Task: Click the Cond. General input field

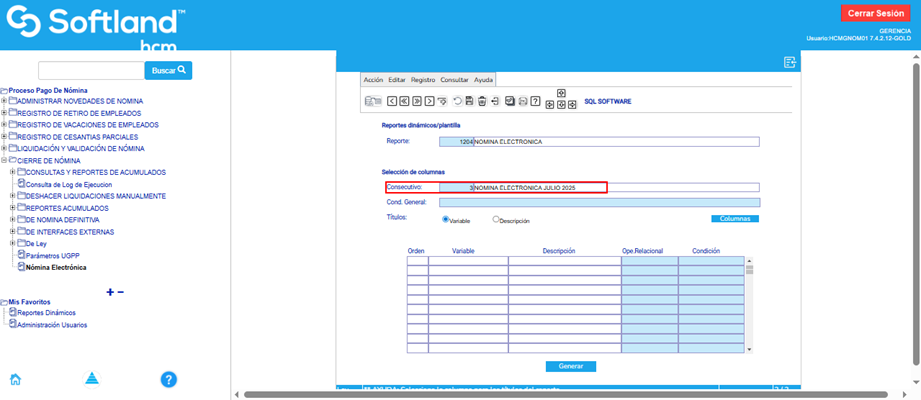Action: click(x=598, y=202)
